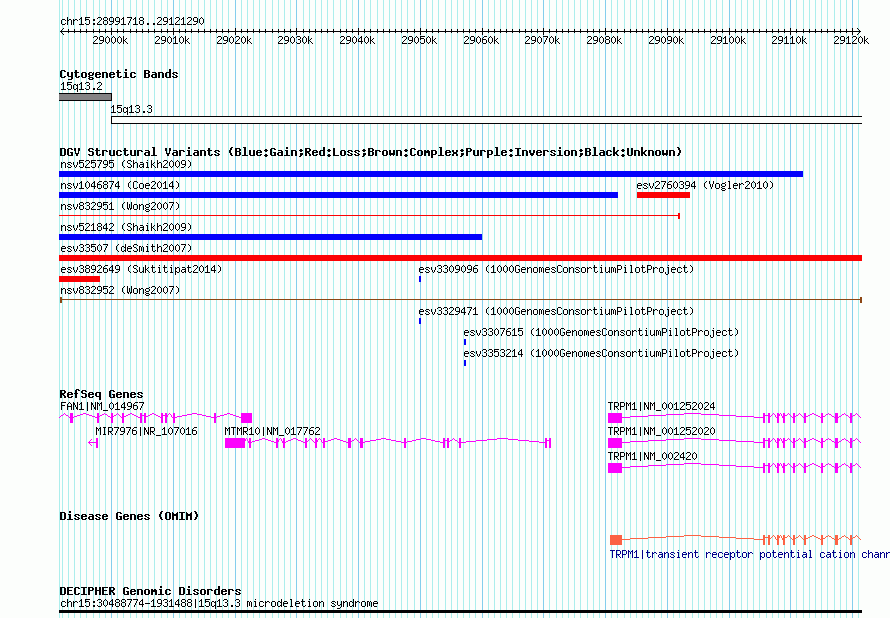
Task: Click the nsv832951 (Wong2007) label
Action: pyautogui.click(x=120, y=206)
